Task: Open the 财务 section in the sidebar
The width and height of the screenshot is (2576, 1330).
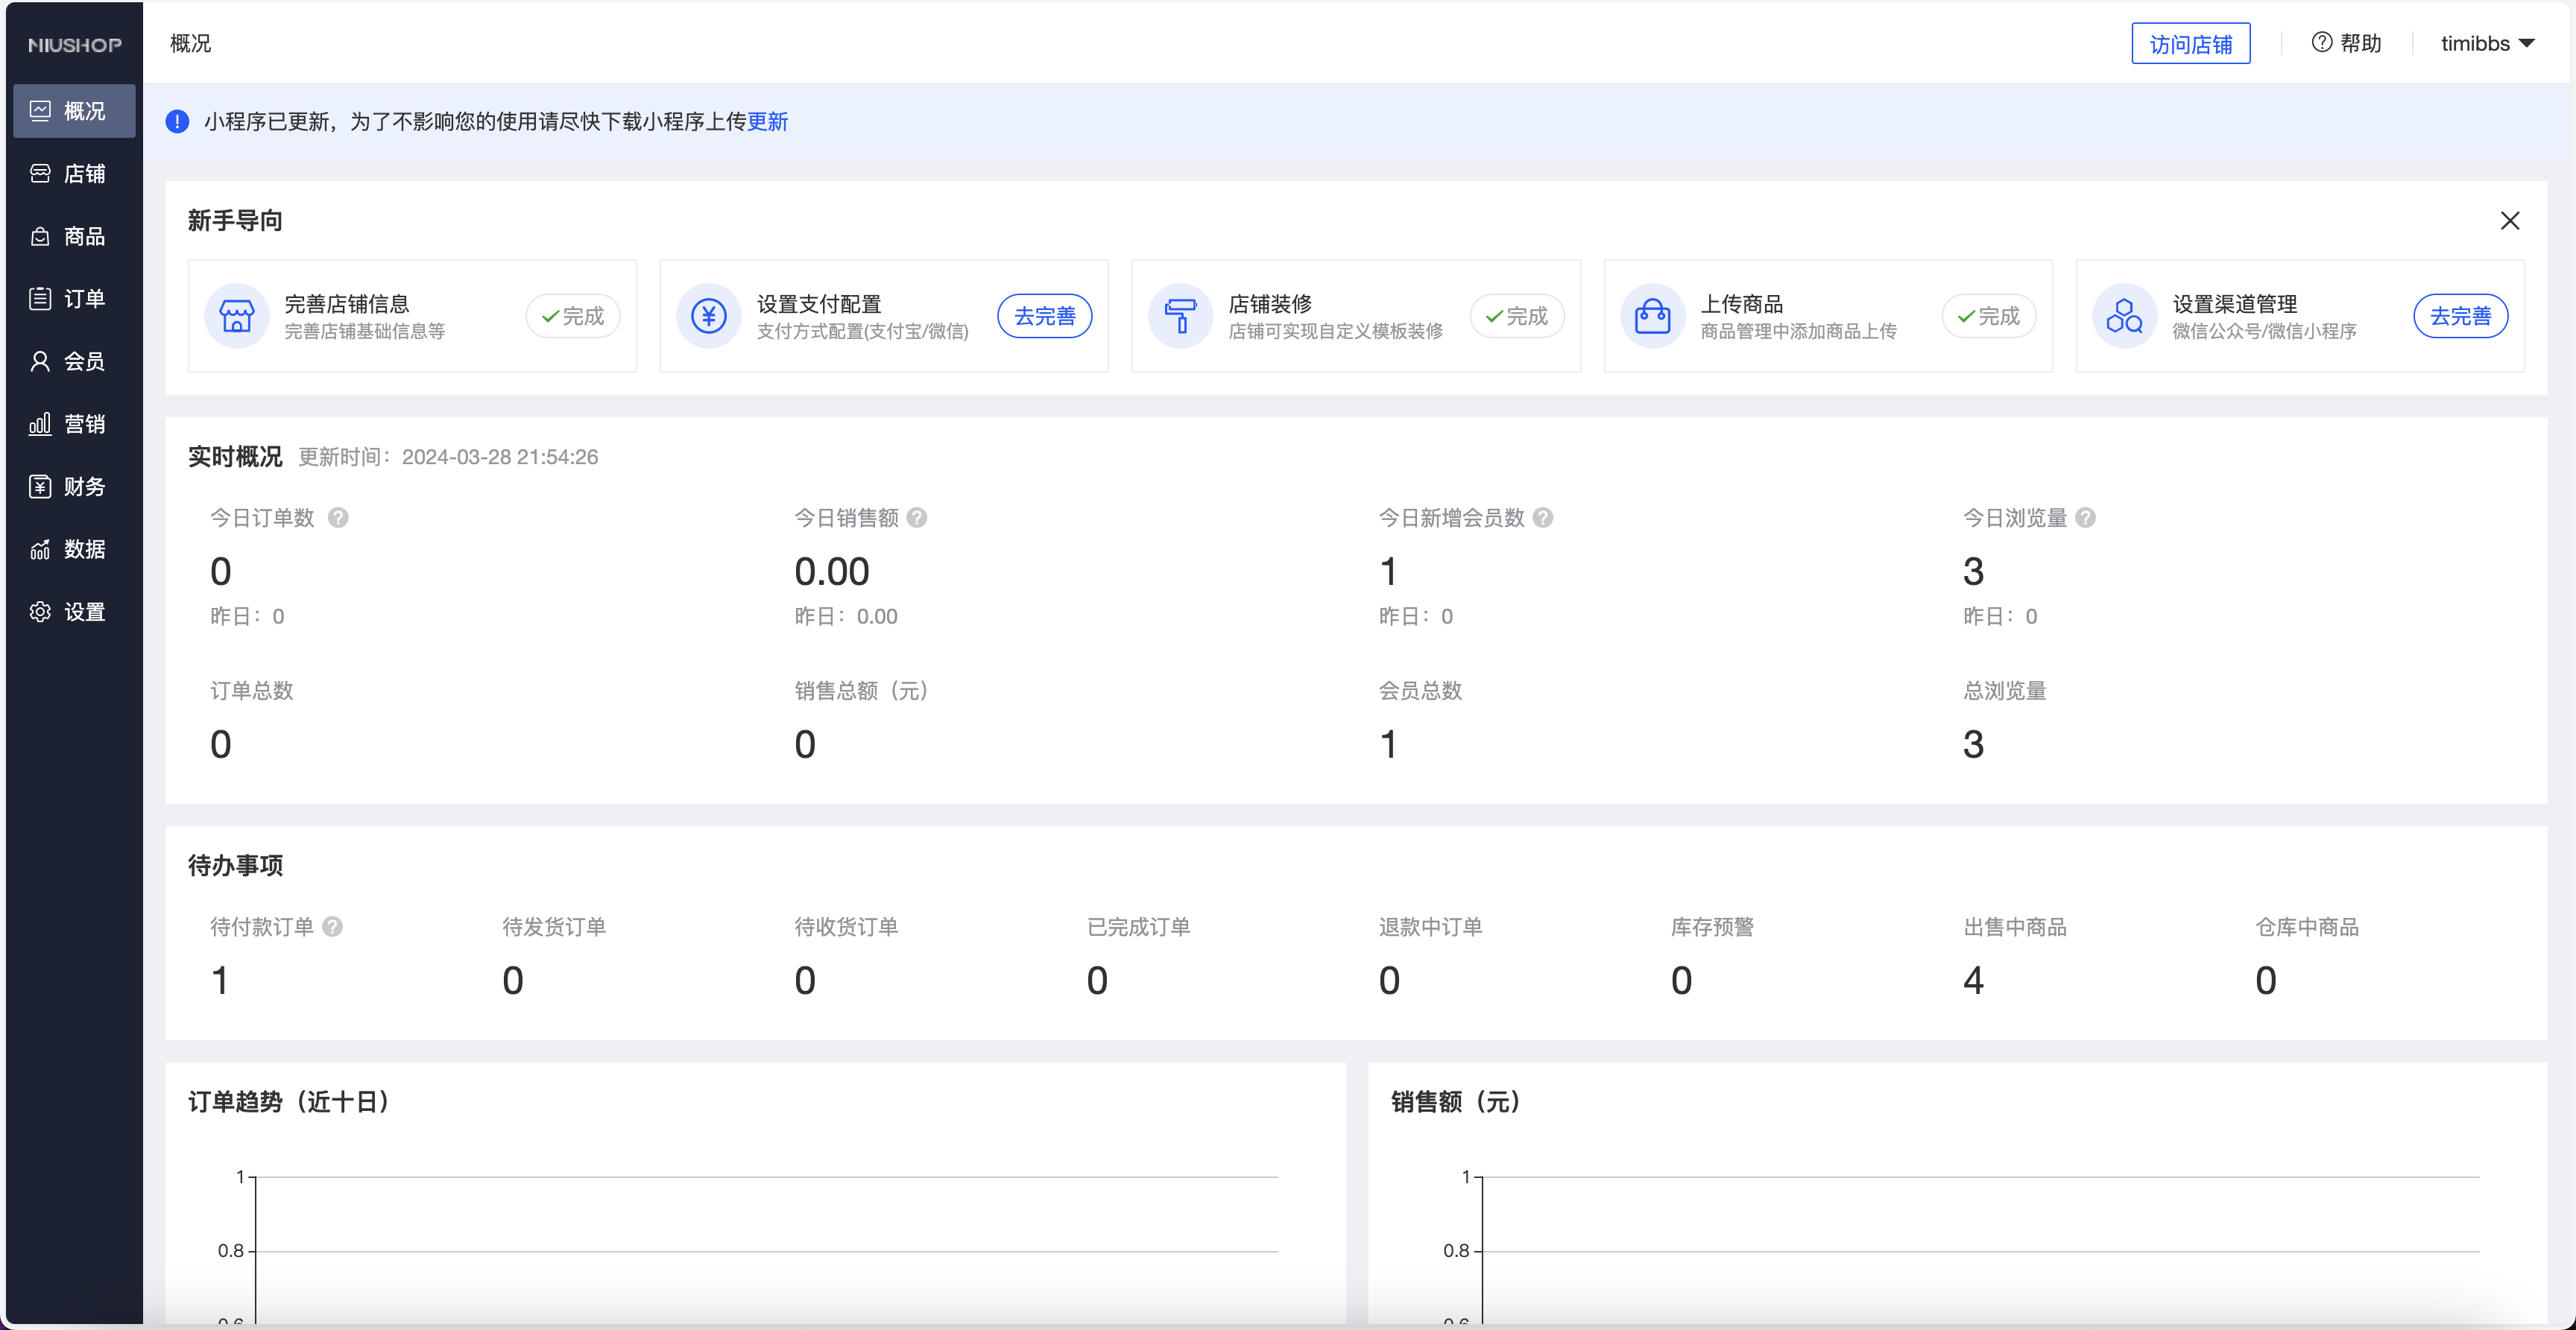Action: pyautogui.click(x=73, y=486)
